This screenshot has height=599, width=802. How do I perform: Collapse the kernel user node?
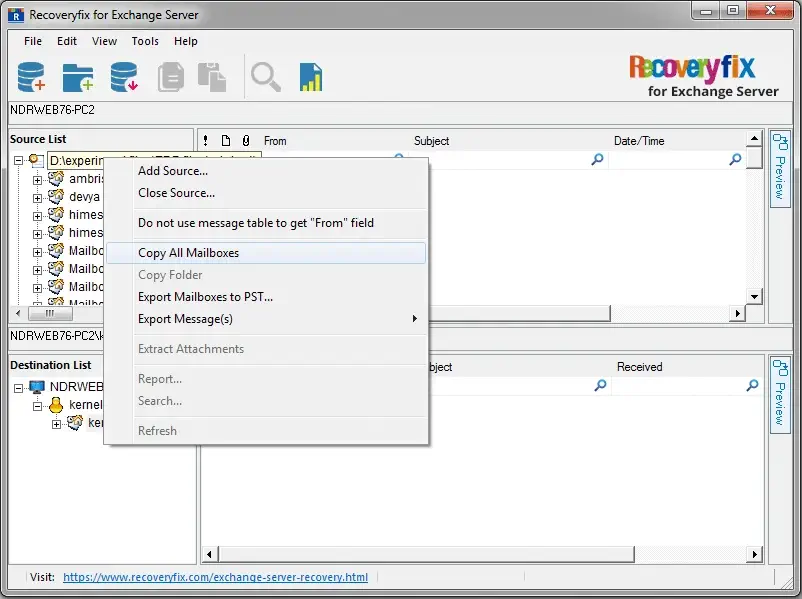pyautogui.click(x=37, y=406)
